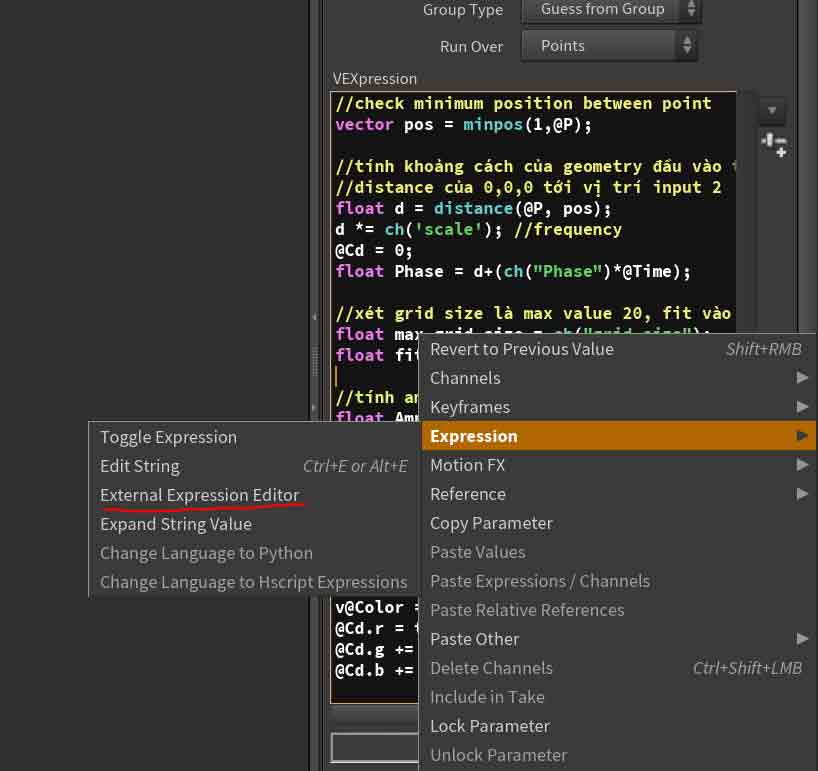Click the VEXpression label

375,79
